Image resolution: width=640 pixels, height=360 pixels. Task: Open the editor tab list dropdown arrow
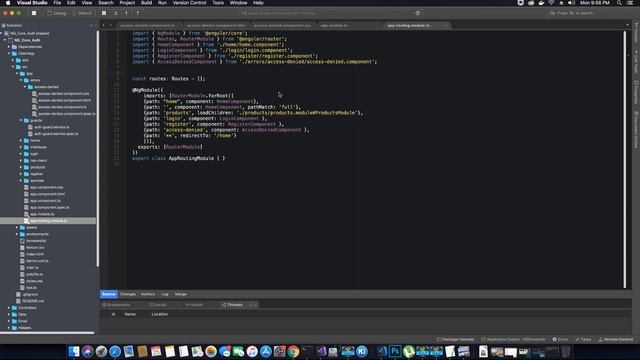627,25
